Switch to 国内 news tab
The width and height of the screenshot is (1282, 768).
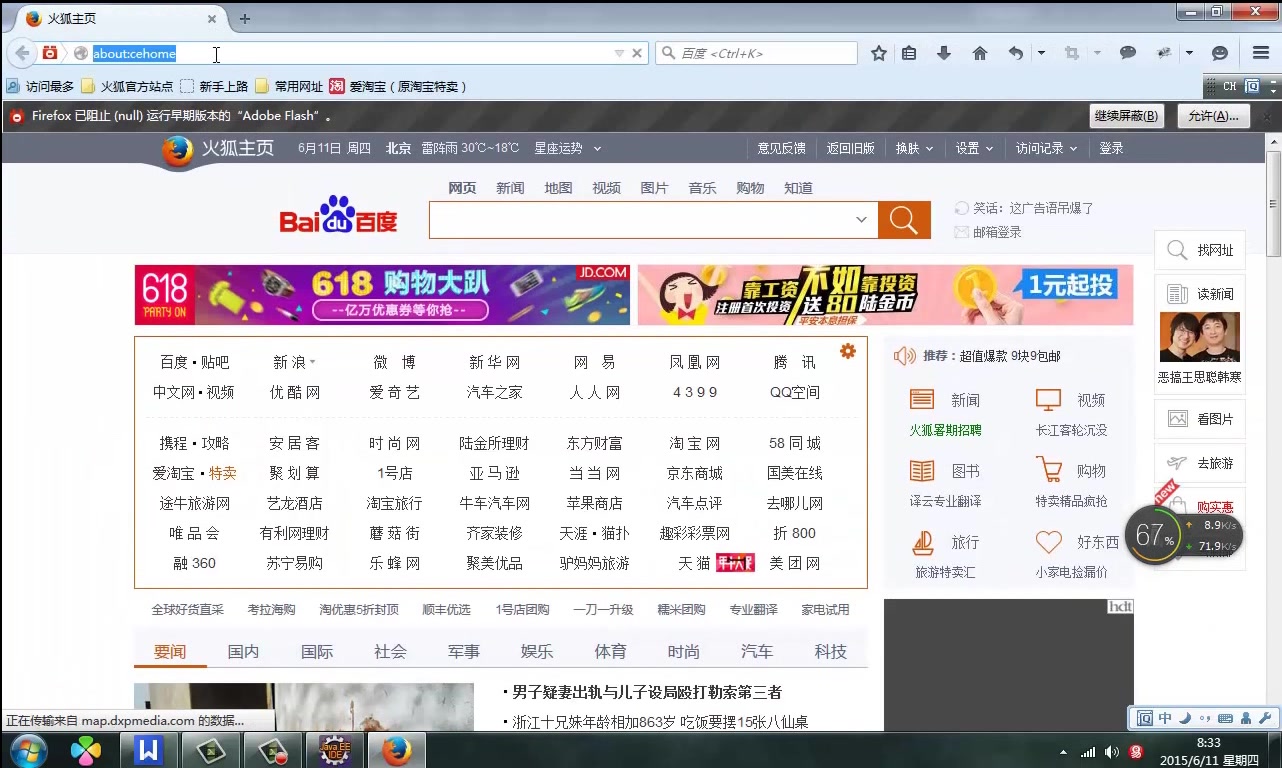click(x=243, y=651)
